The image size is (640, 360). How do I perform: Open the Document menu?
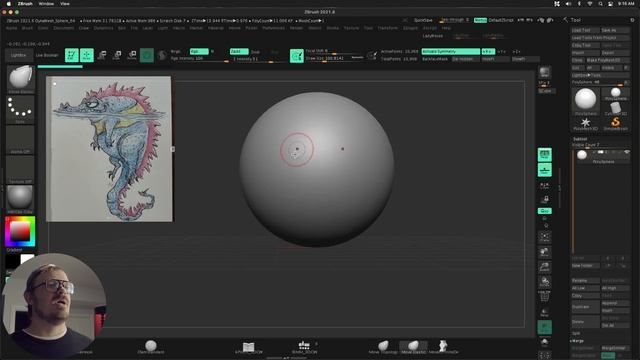click(64, 28)
